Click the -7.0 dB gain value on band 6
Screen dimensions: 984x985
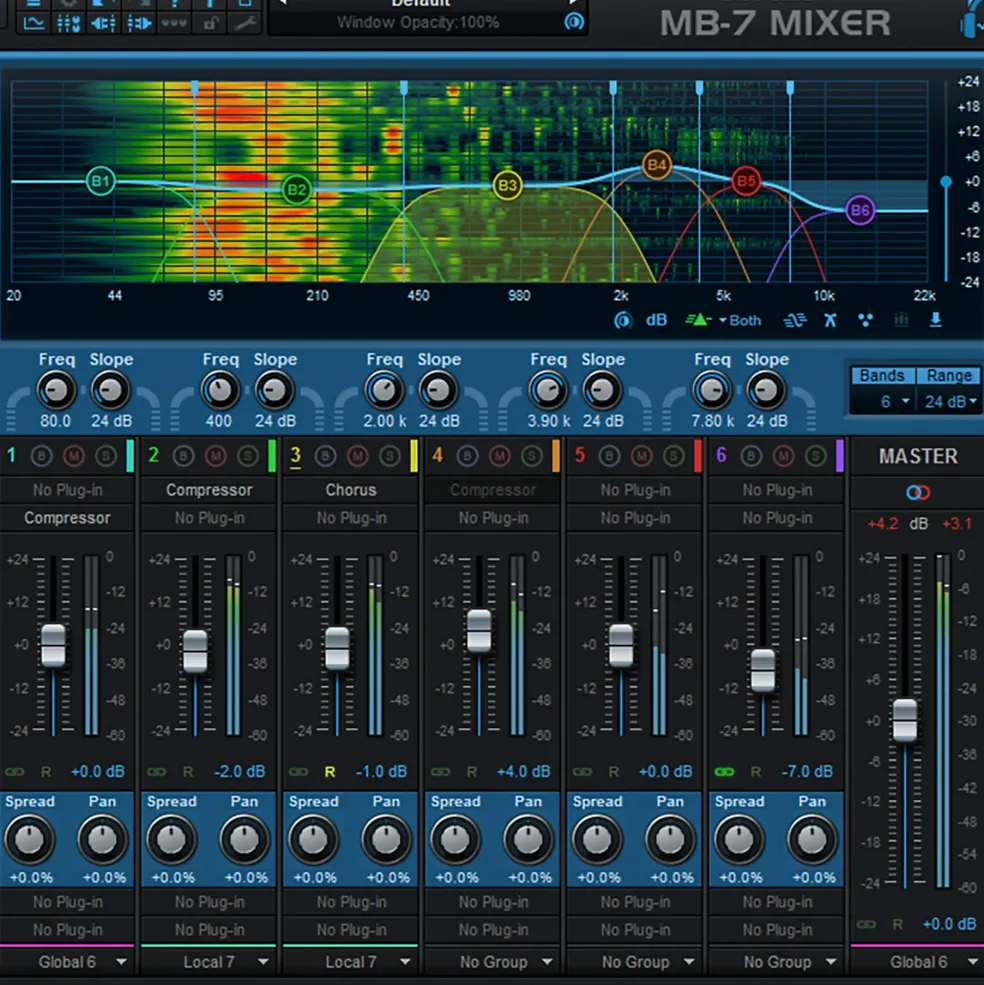[807, 771]
